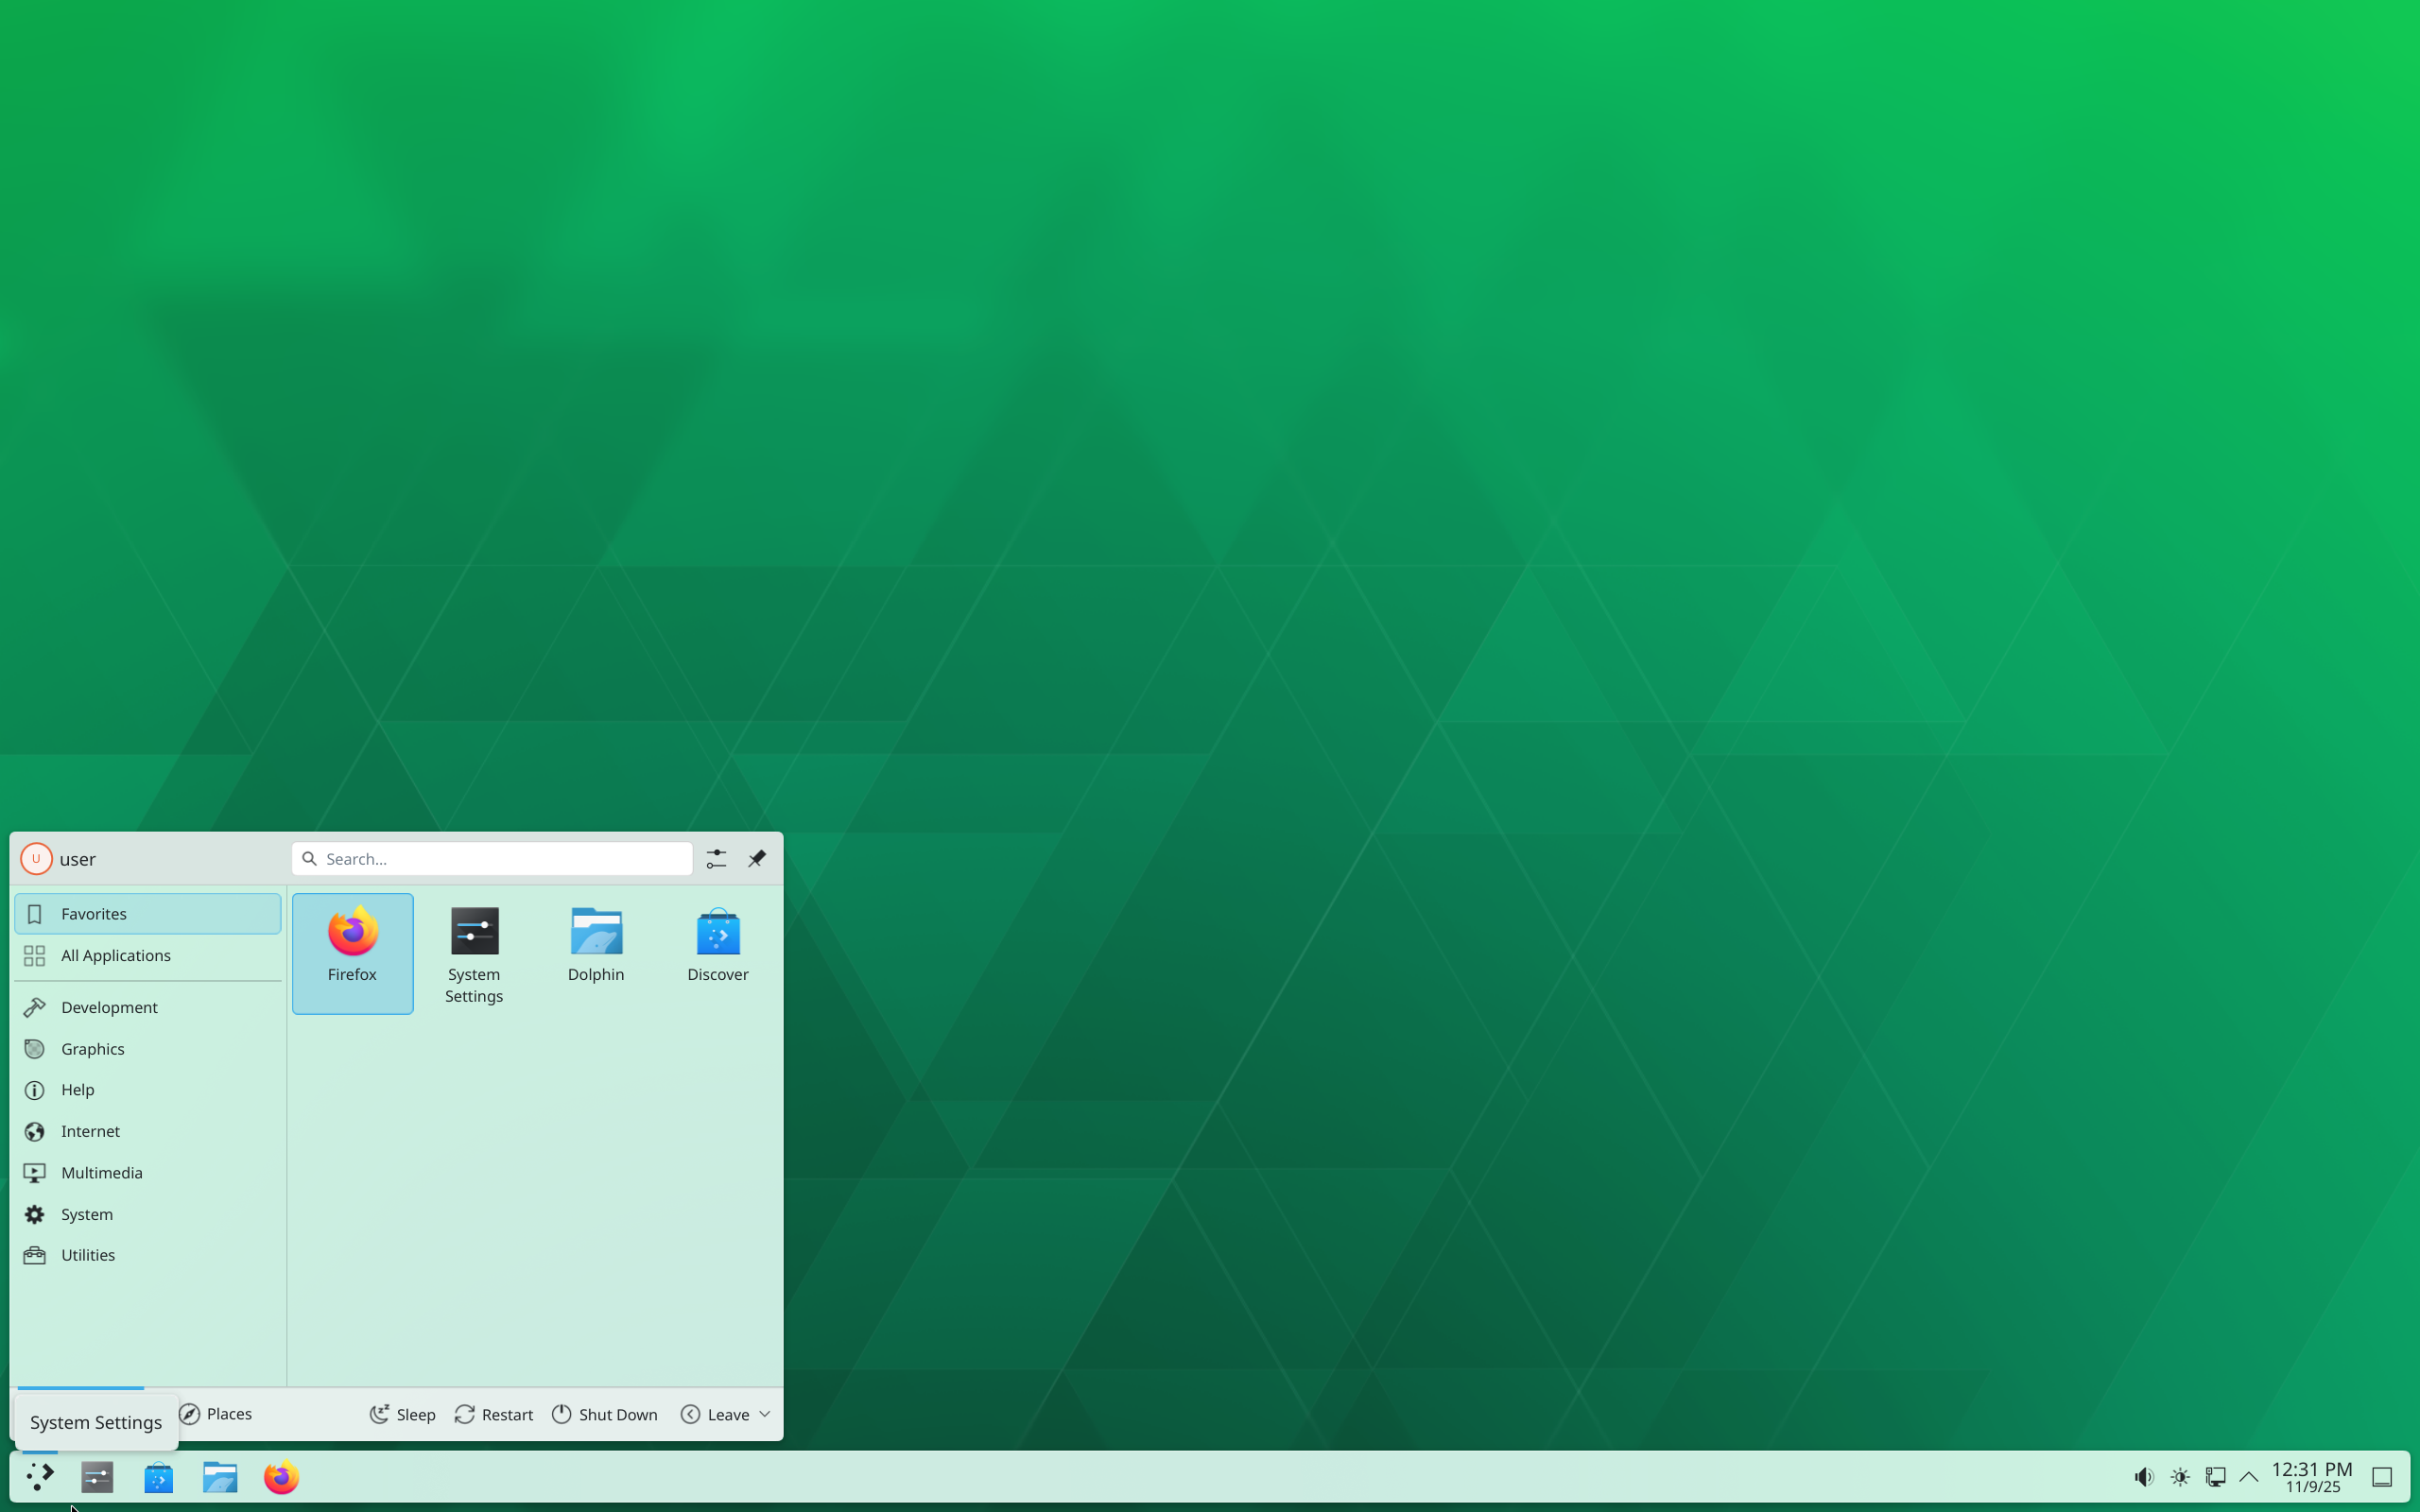Expand hidden system tray icons
2420x1512 pixels.
point(2249,1477)
